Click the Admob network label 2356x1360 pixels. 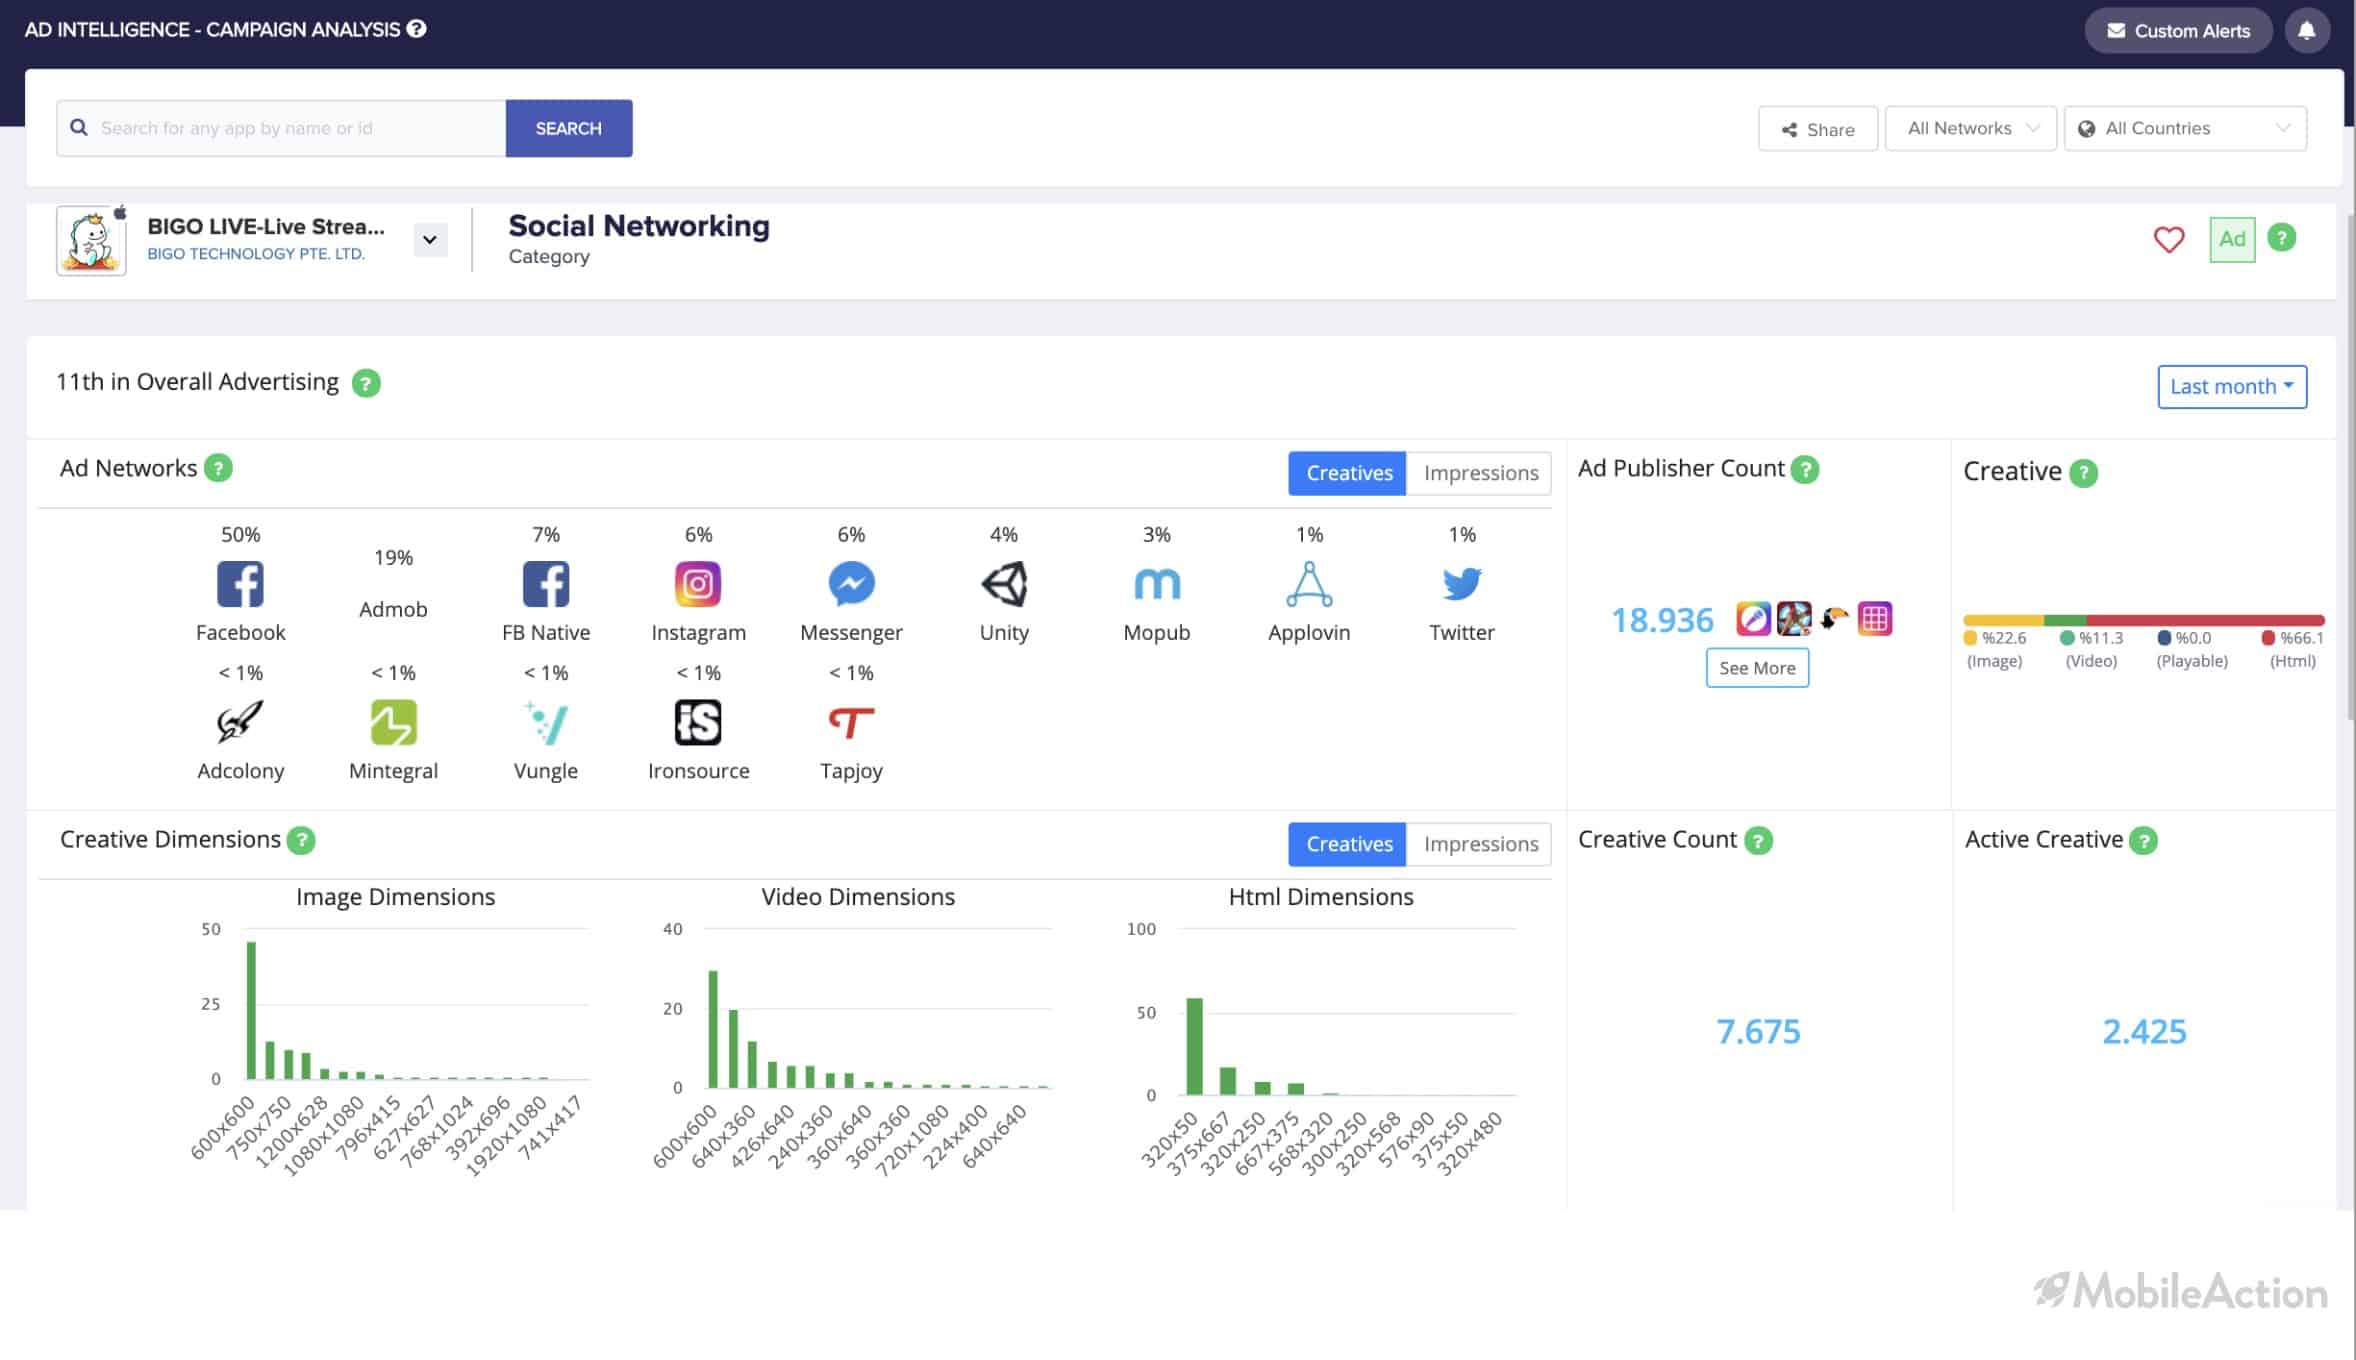pyautogui.click(x=393, y=609)
